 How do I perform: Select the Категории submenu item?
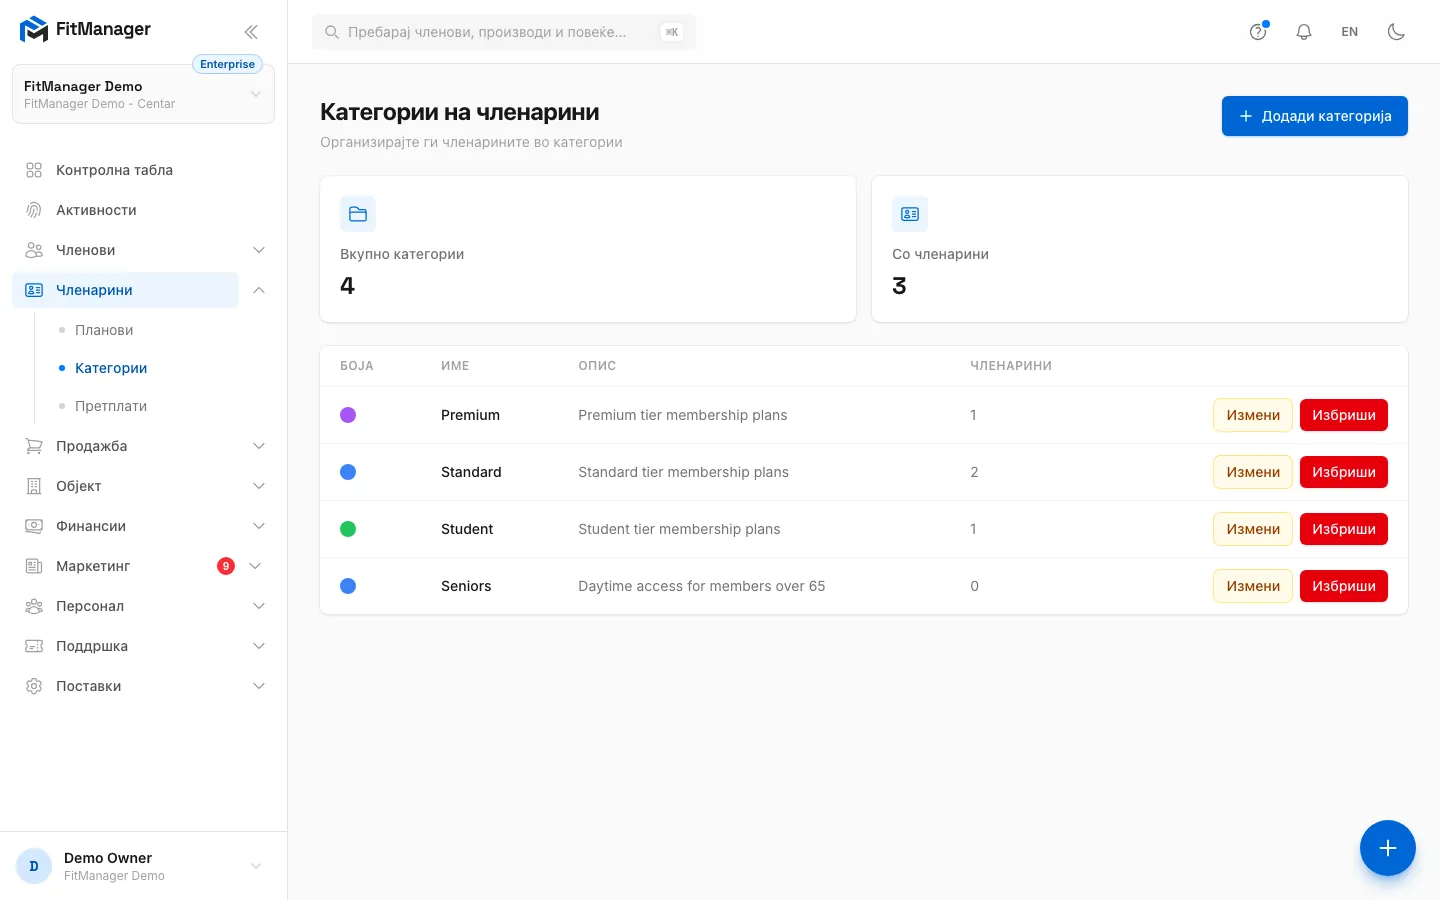[111, 368]
